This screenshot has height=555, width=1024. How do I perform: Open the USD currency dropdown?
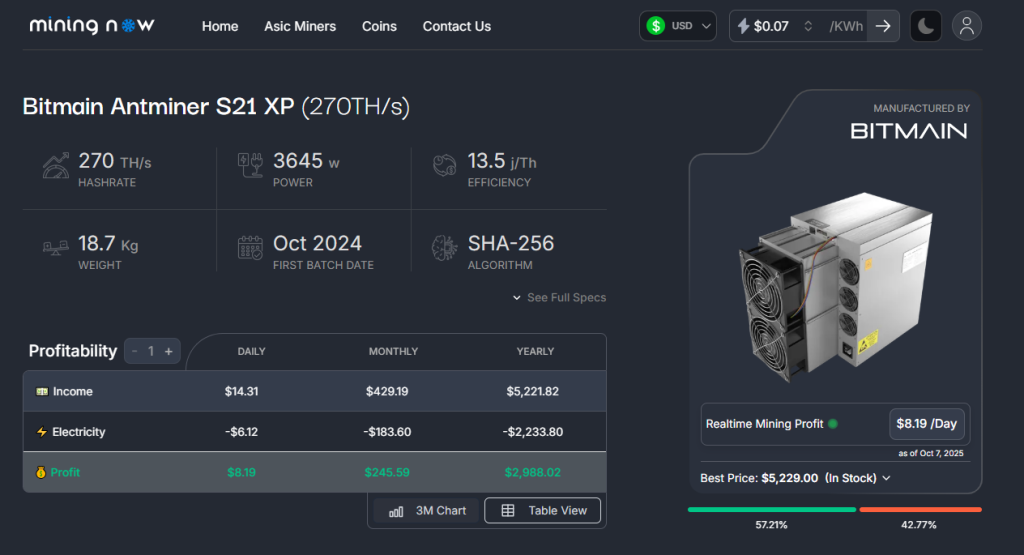(x=678, y=26)
